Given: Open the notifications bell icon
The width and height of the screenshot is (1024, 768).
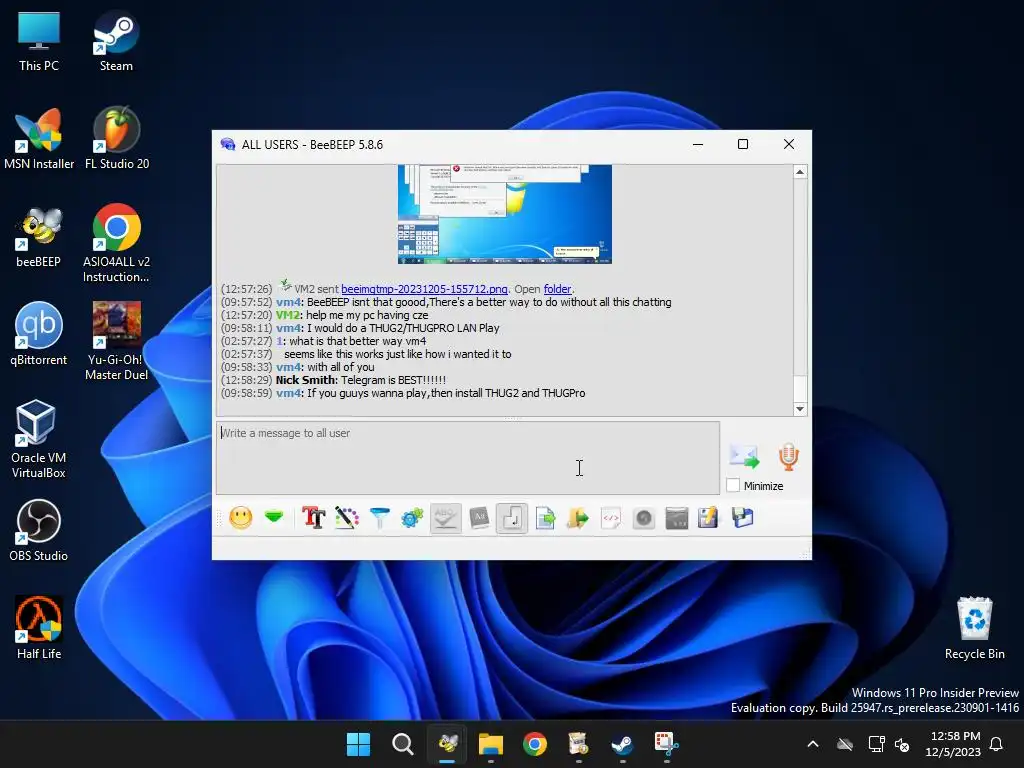Looking at the screenshot, I should (x=997, y=744).
